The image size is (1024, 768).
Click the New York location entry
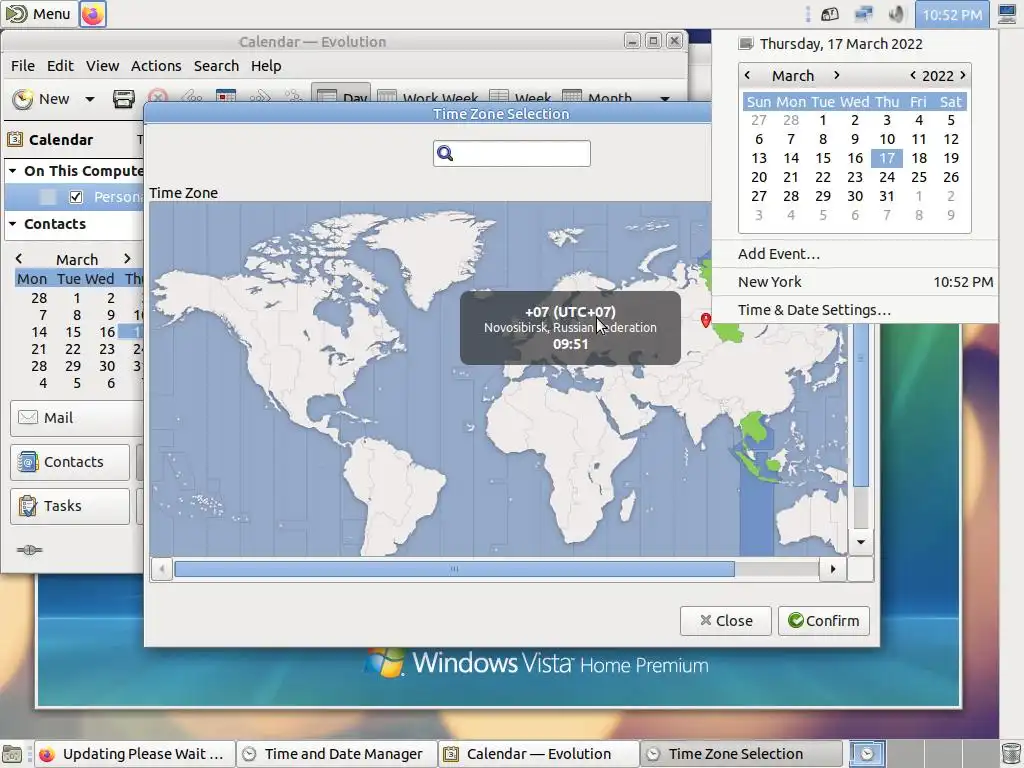[x=855, y=282]
